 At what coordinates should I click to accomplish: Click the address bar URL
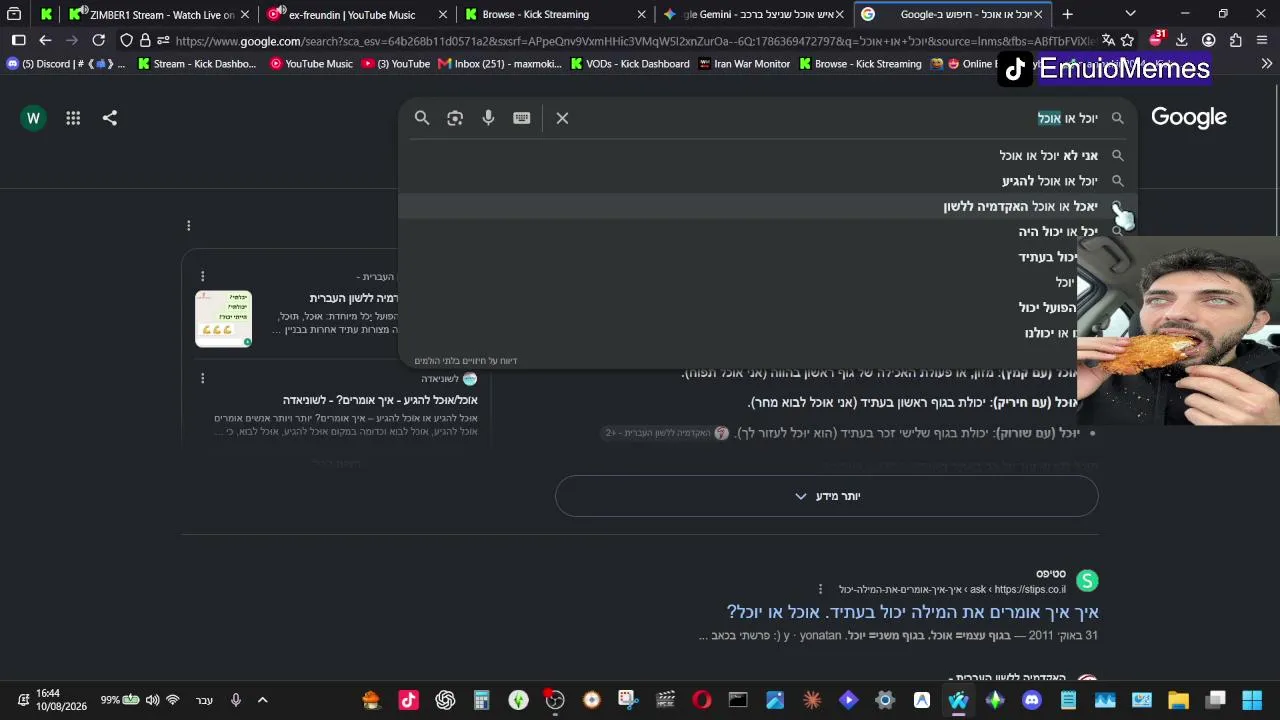coord(635,41)
